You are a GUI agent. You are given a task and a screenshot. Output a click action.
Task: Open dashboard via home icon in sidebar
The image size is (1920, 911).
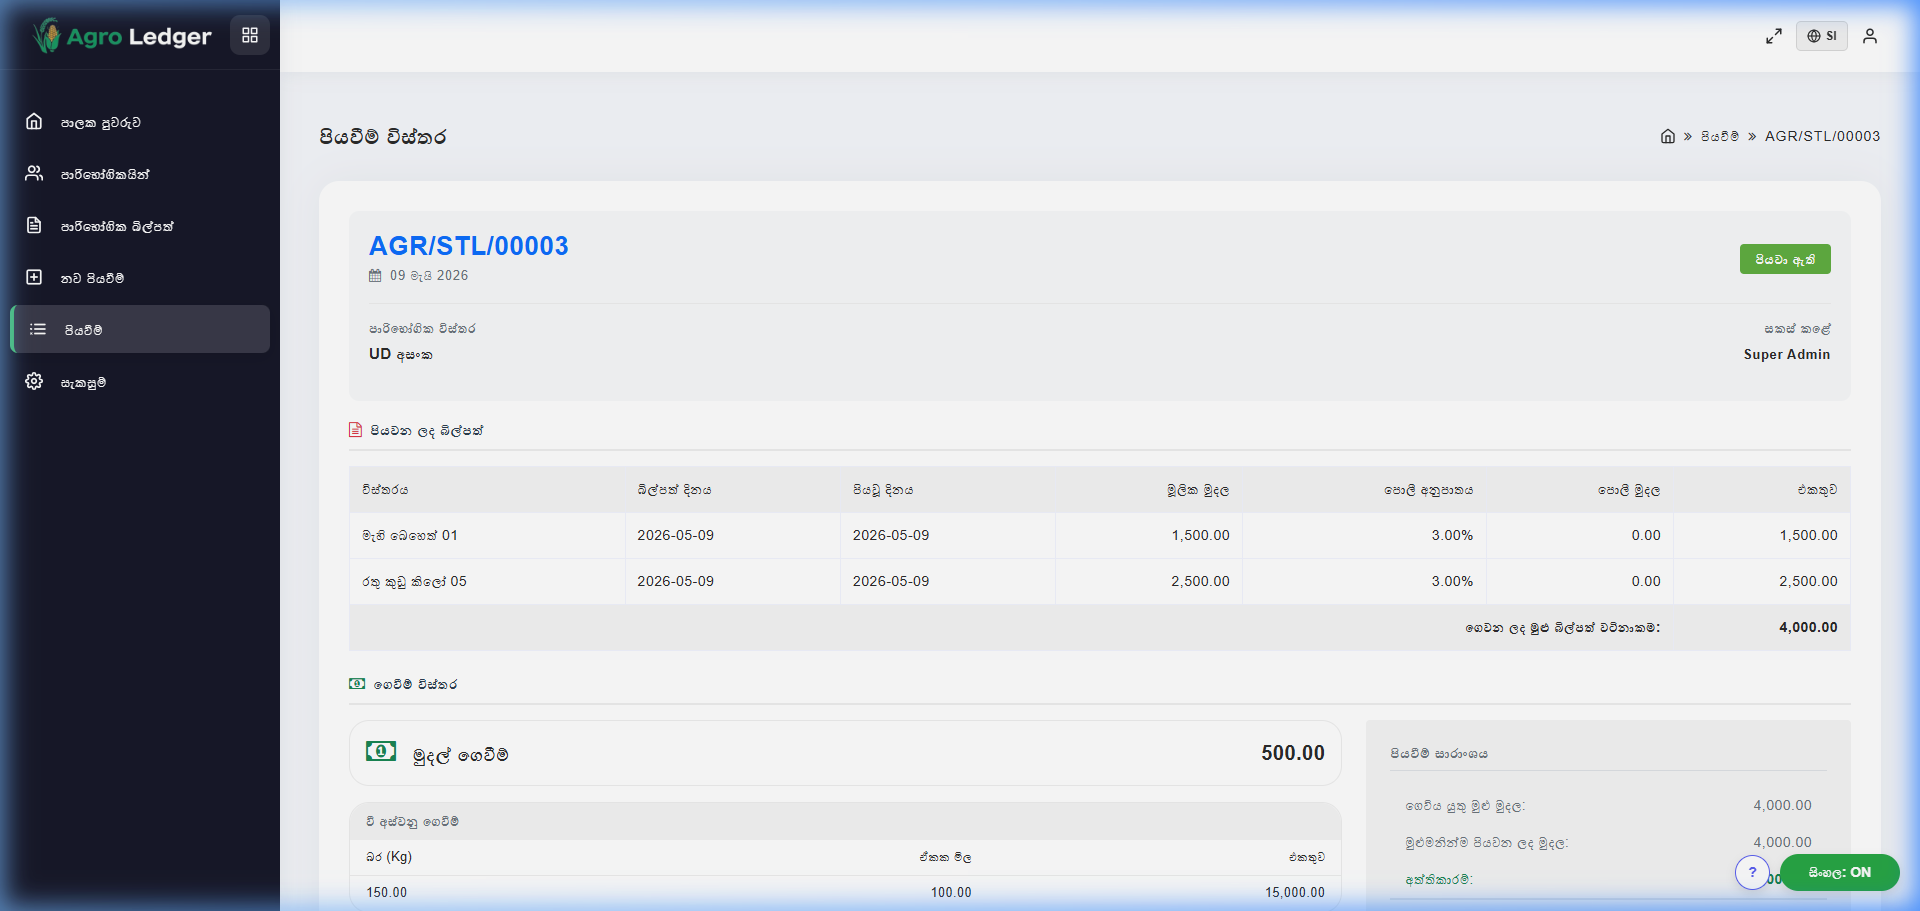[x=34, y=122]
